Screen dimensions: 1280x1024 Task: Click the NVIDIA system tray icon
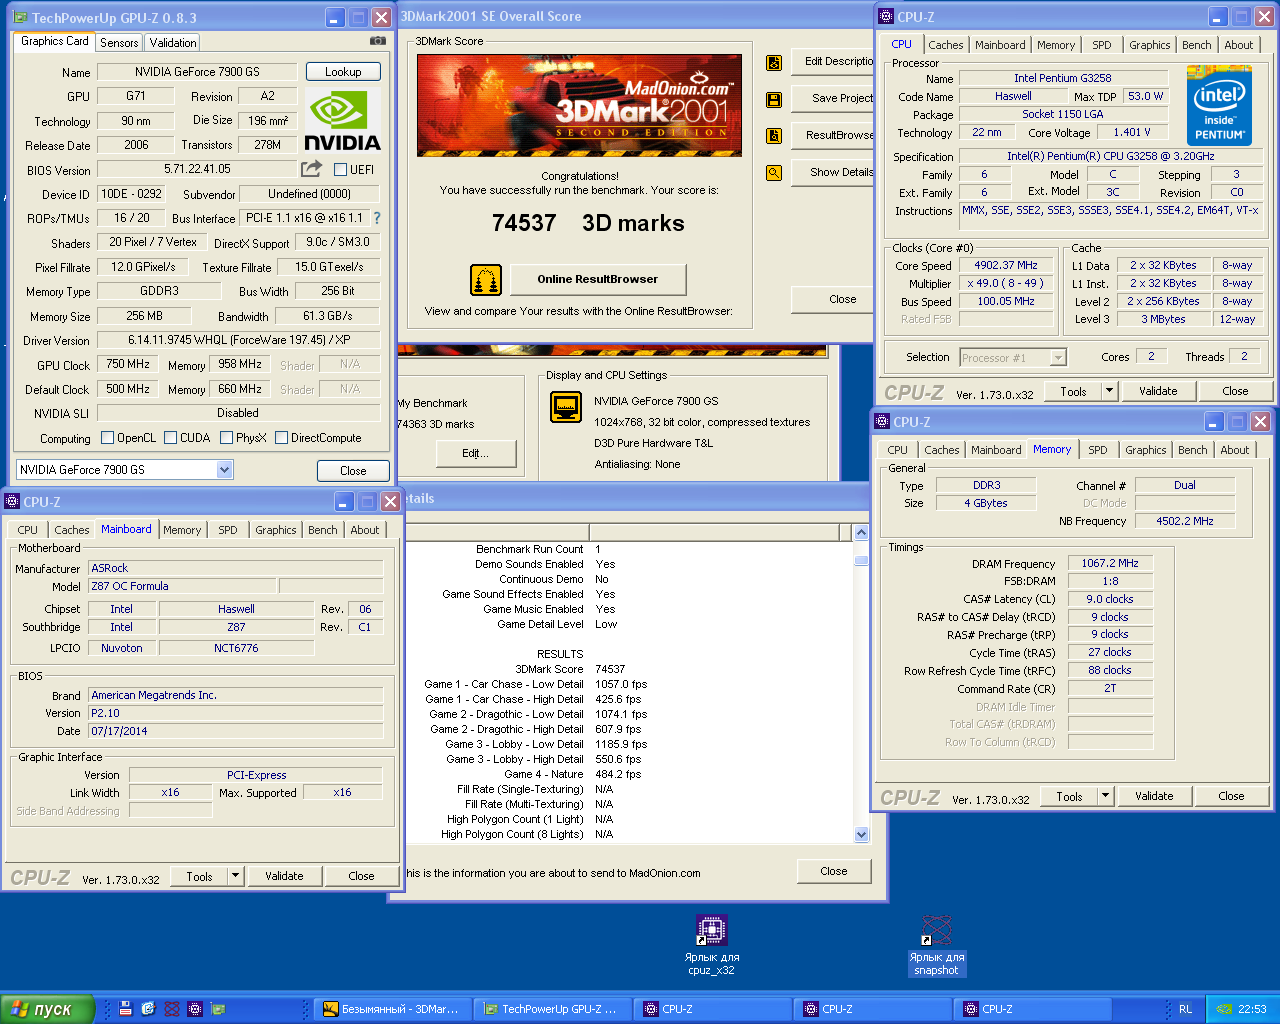[1223, 1009]
